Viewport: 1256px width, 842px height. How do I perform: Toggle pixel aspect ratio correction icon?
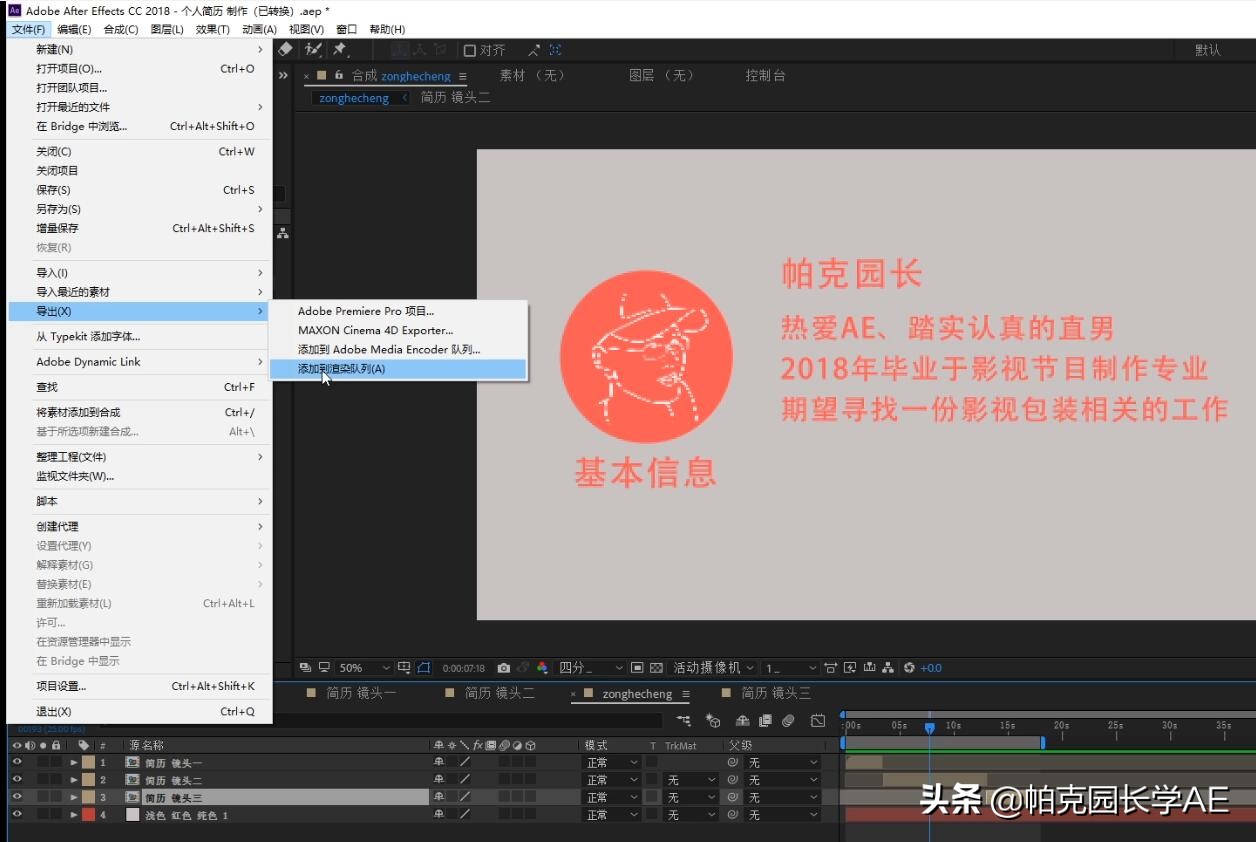(x=832, y=668)
